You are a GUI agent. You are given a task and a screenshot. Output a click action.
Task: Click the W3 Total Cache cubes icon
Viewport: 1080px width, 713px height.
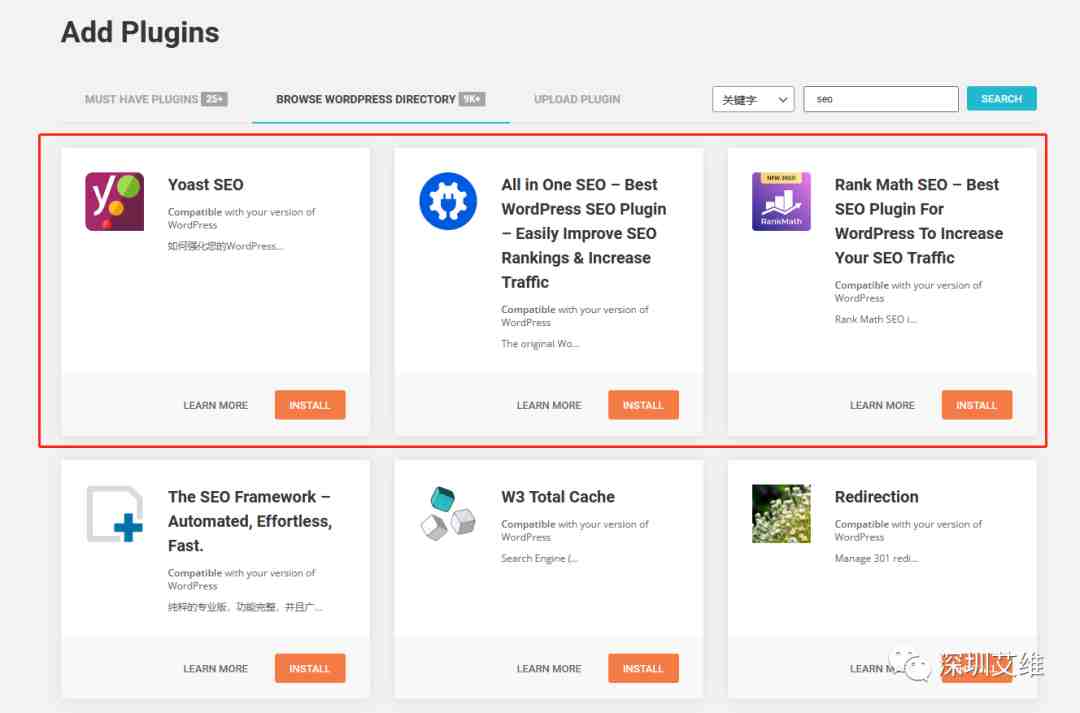[448, 514]
